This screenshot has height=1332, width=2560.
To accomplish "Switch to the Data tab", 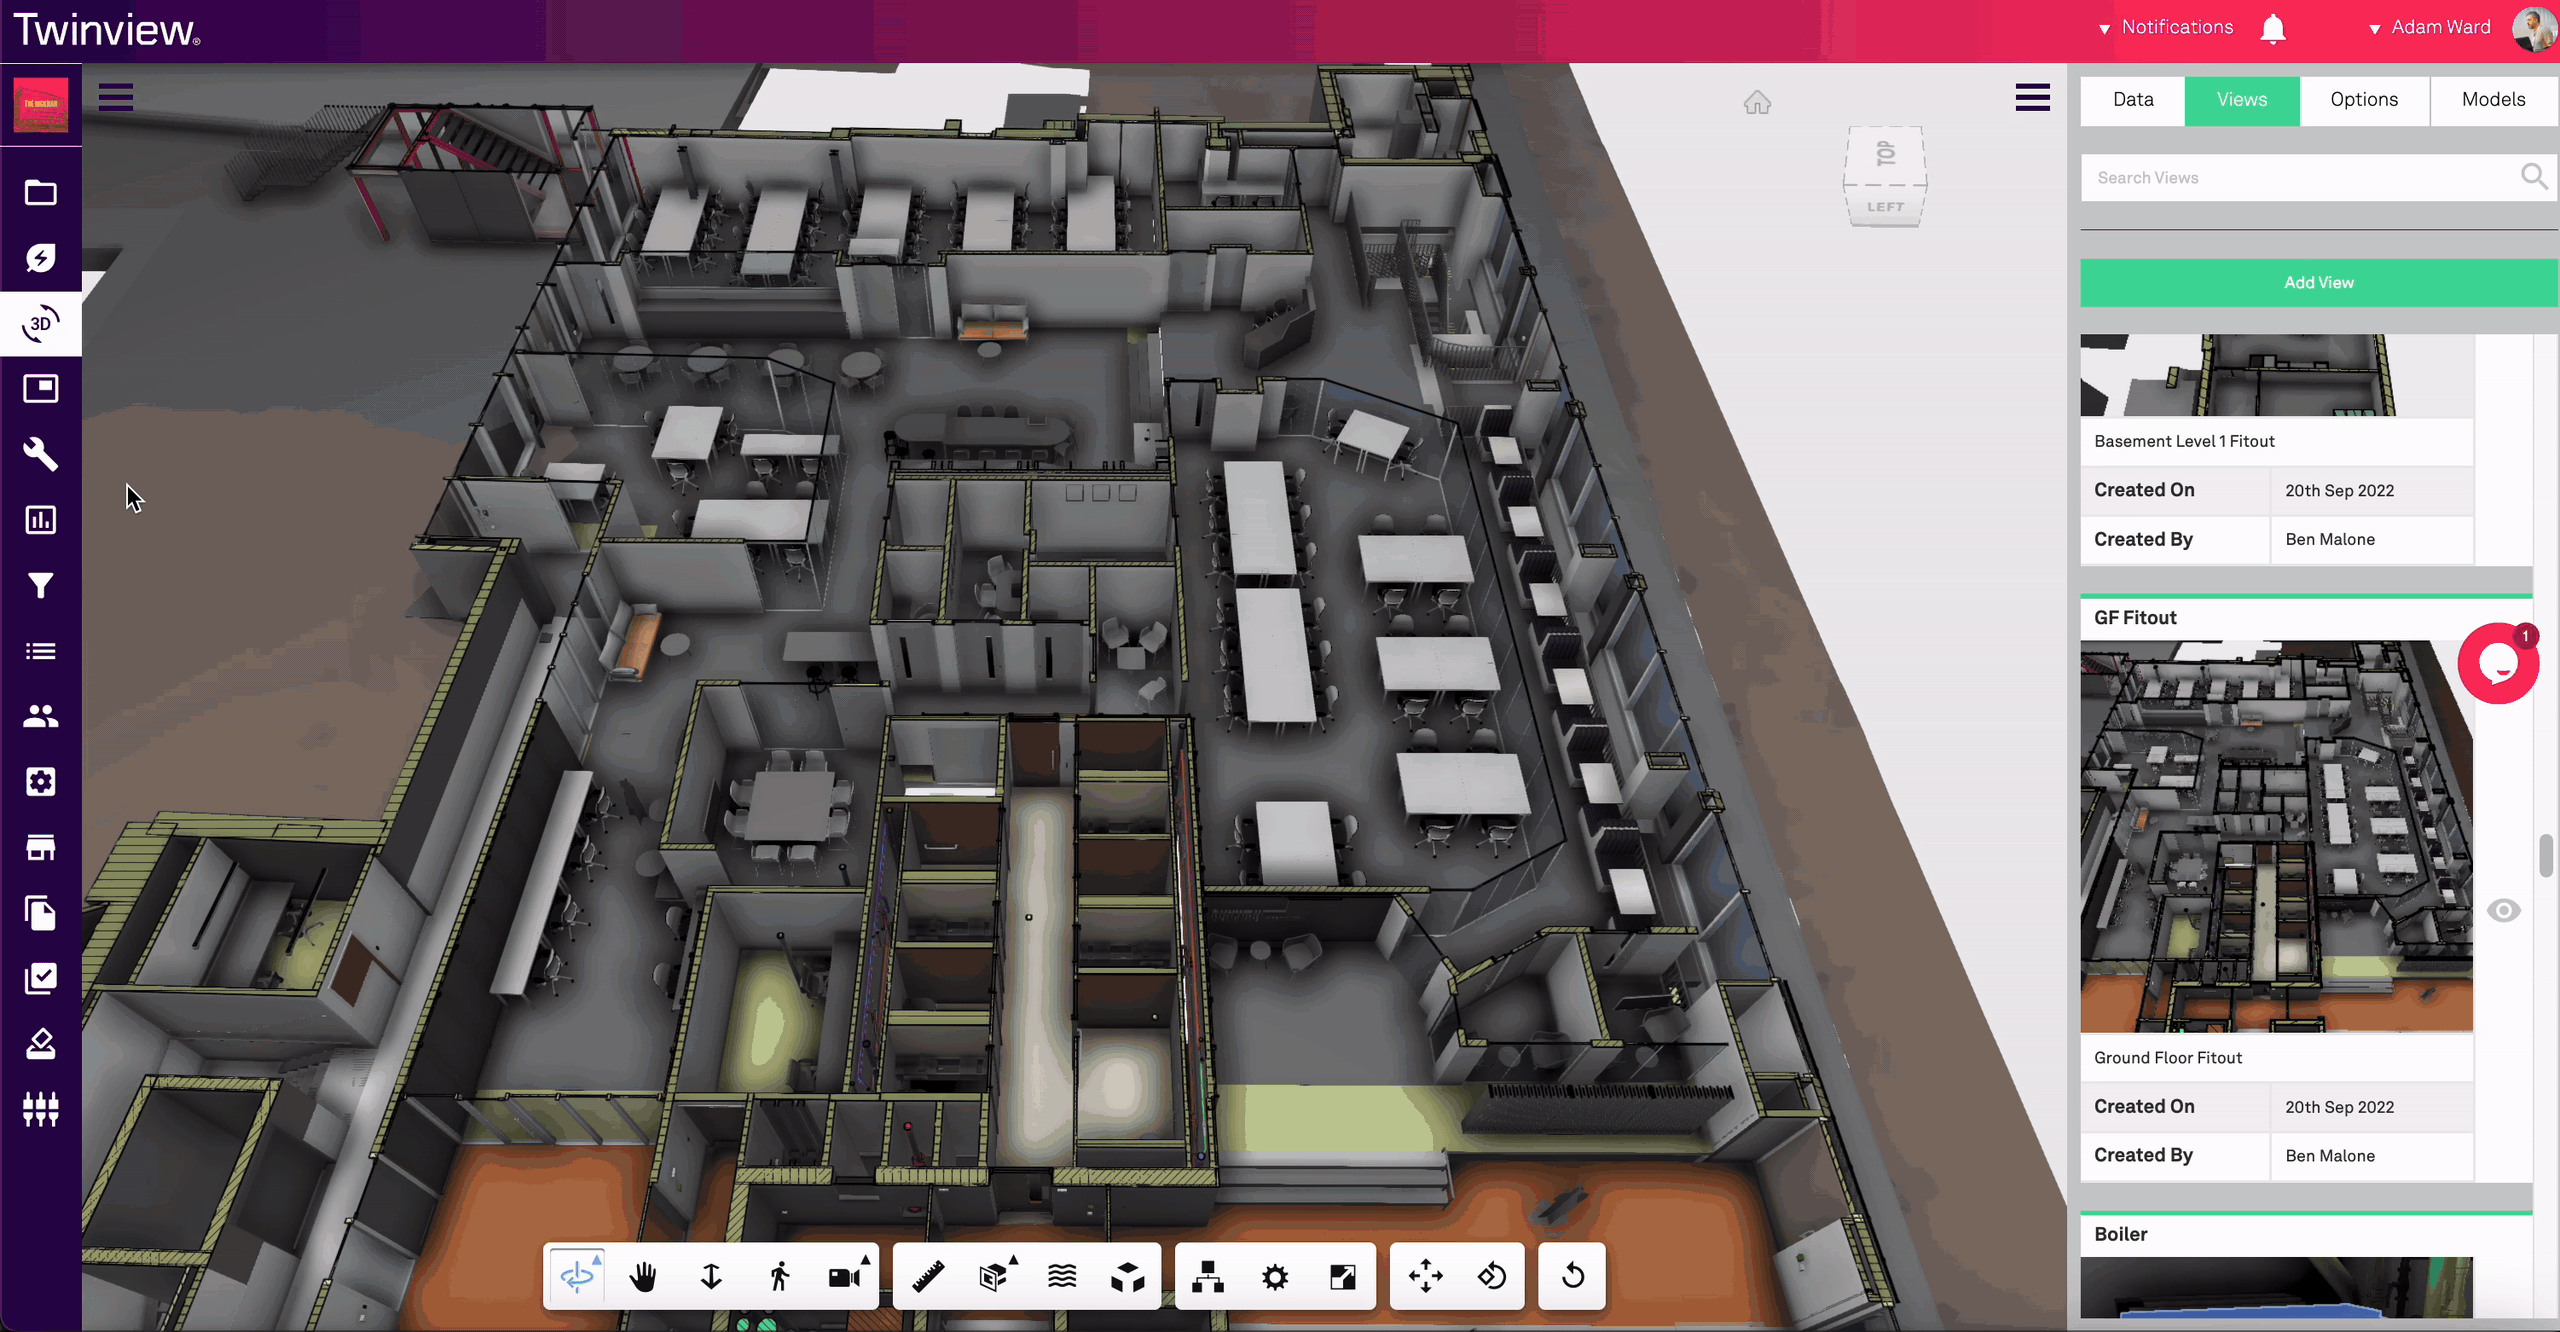I will tap(2132, 99).
